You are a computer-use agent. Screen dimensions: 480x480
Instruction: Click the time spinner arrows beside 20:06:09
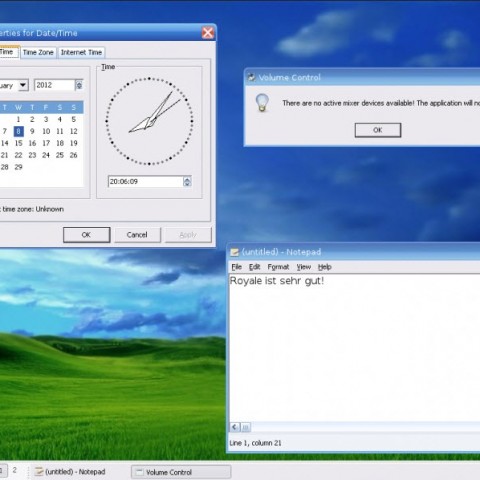(187, 181)
